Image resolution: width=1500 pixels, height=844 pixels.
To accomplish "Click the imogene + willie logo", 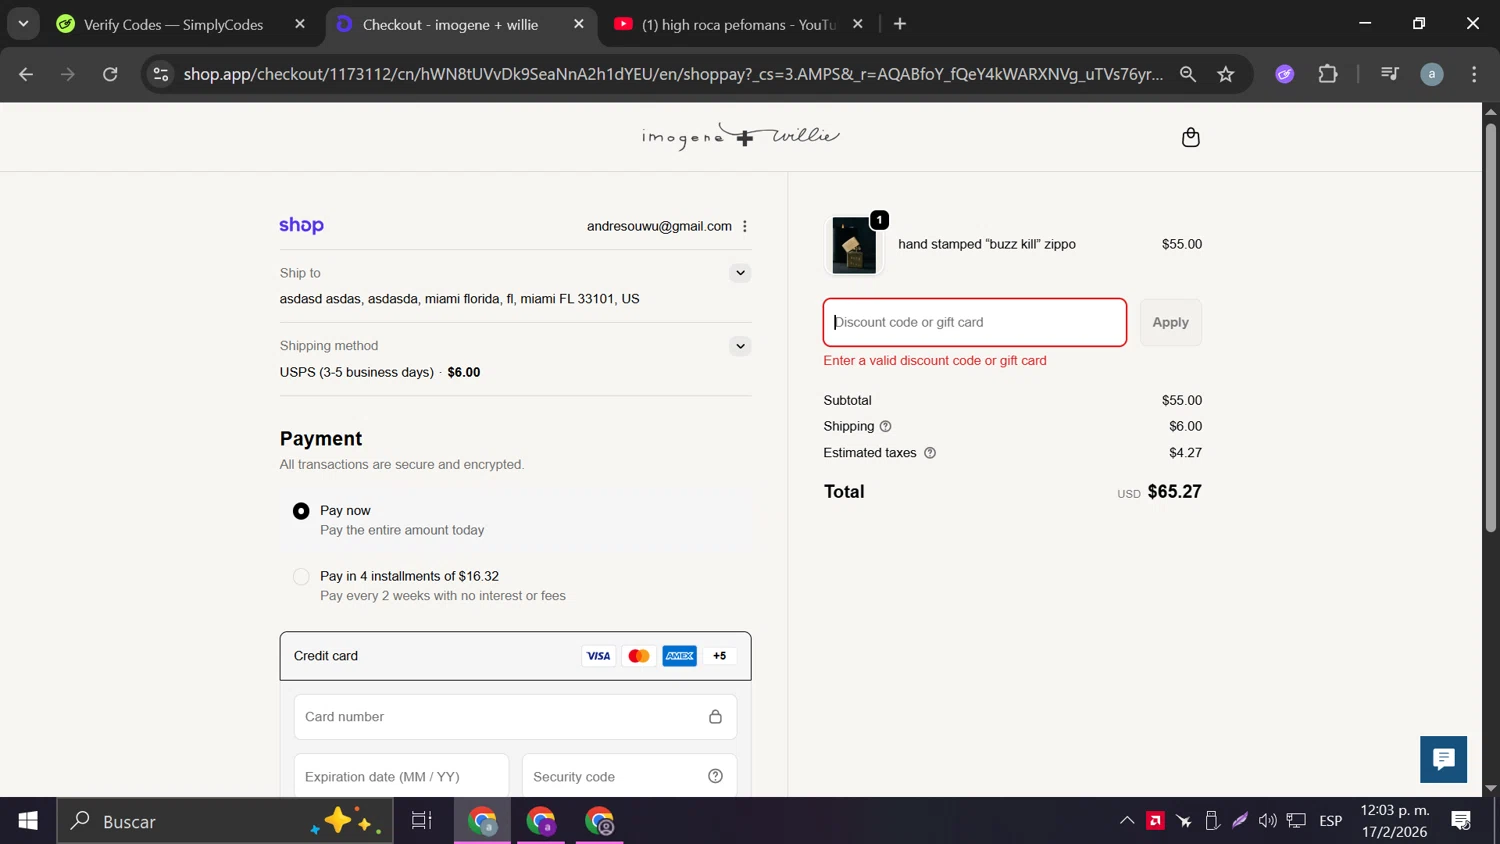I will pos(741,137).
